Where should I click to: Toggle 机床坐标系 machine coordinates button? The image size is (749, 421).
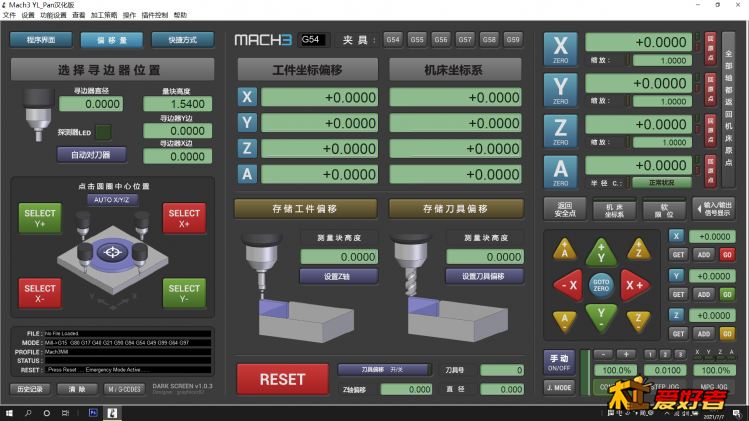614,209
